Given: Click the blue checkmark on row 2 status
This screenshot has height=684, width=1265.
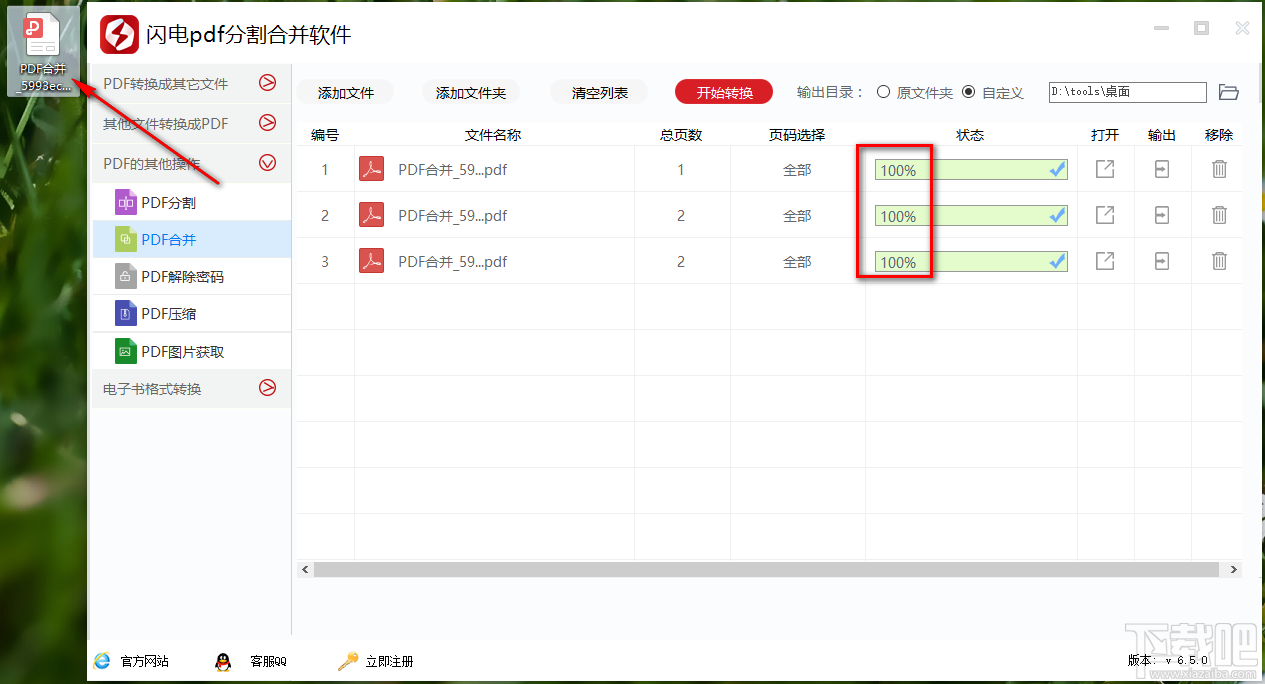Looking at the screenshot, I should 1056,215.
